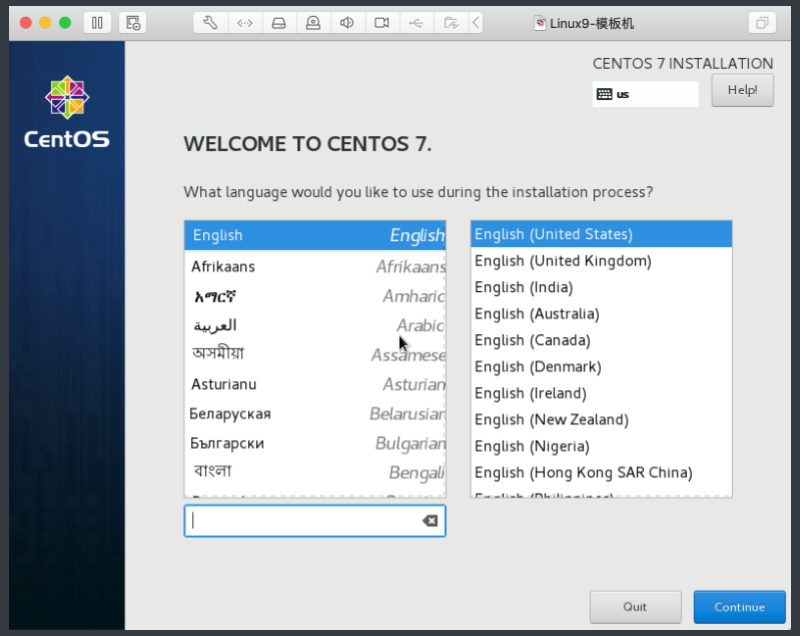This screenshot has width=800, height=636.
Task: Open the snapshot manager icon
Action: pos(133,23)
